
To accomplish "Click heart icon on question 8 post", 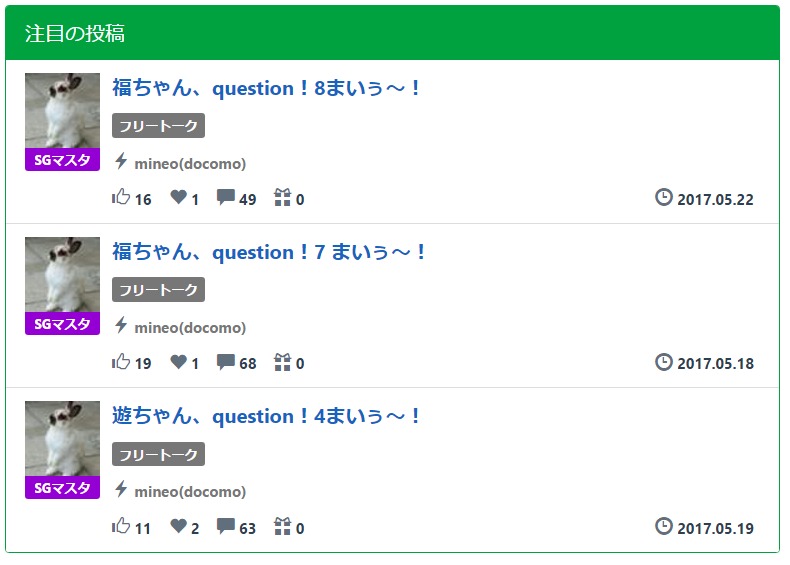I will point(178,197).
